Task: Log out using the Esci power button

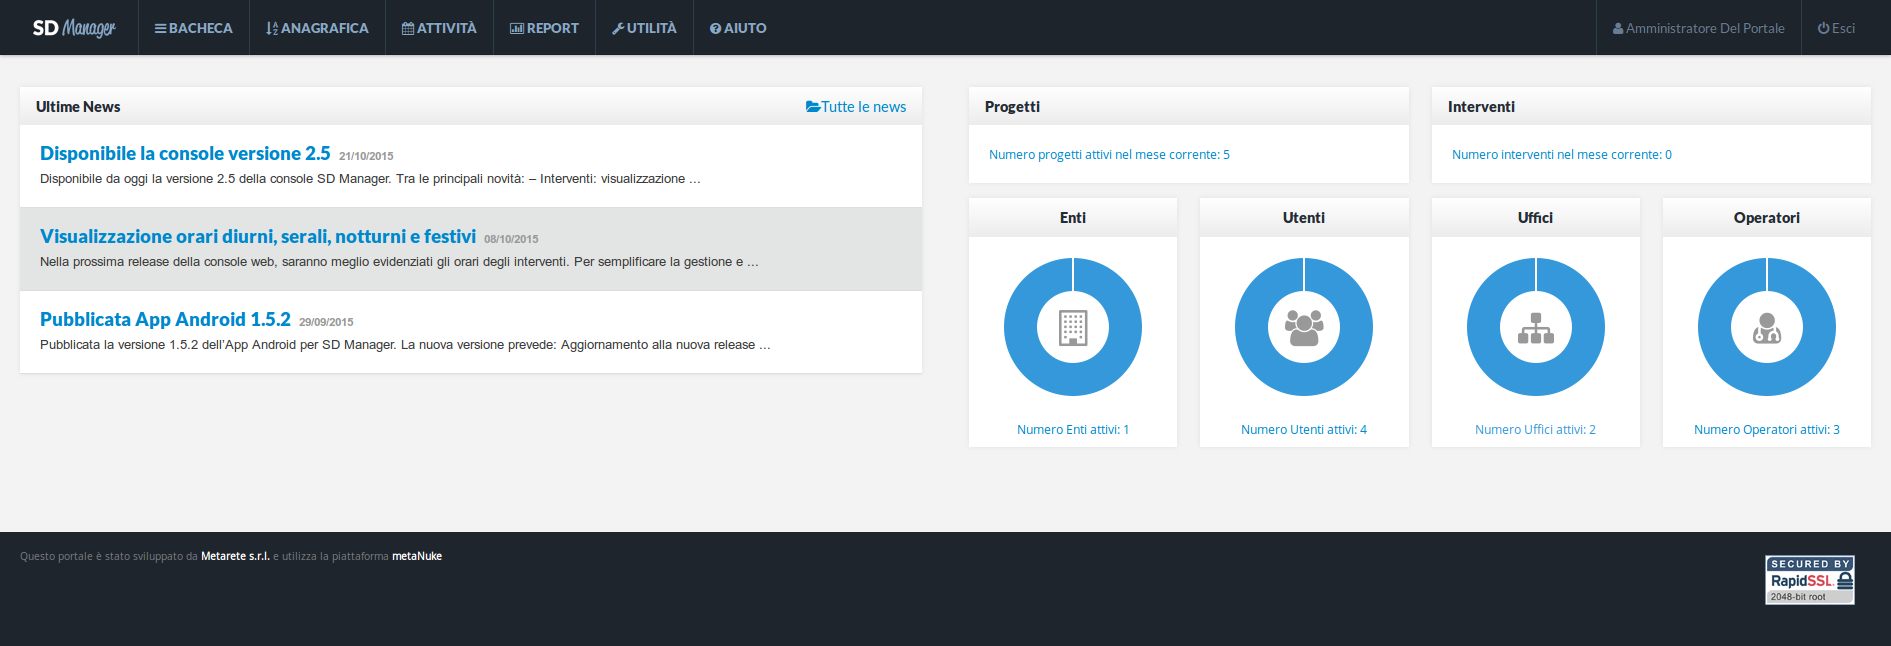Action: [1836, 28]
